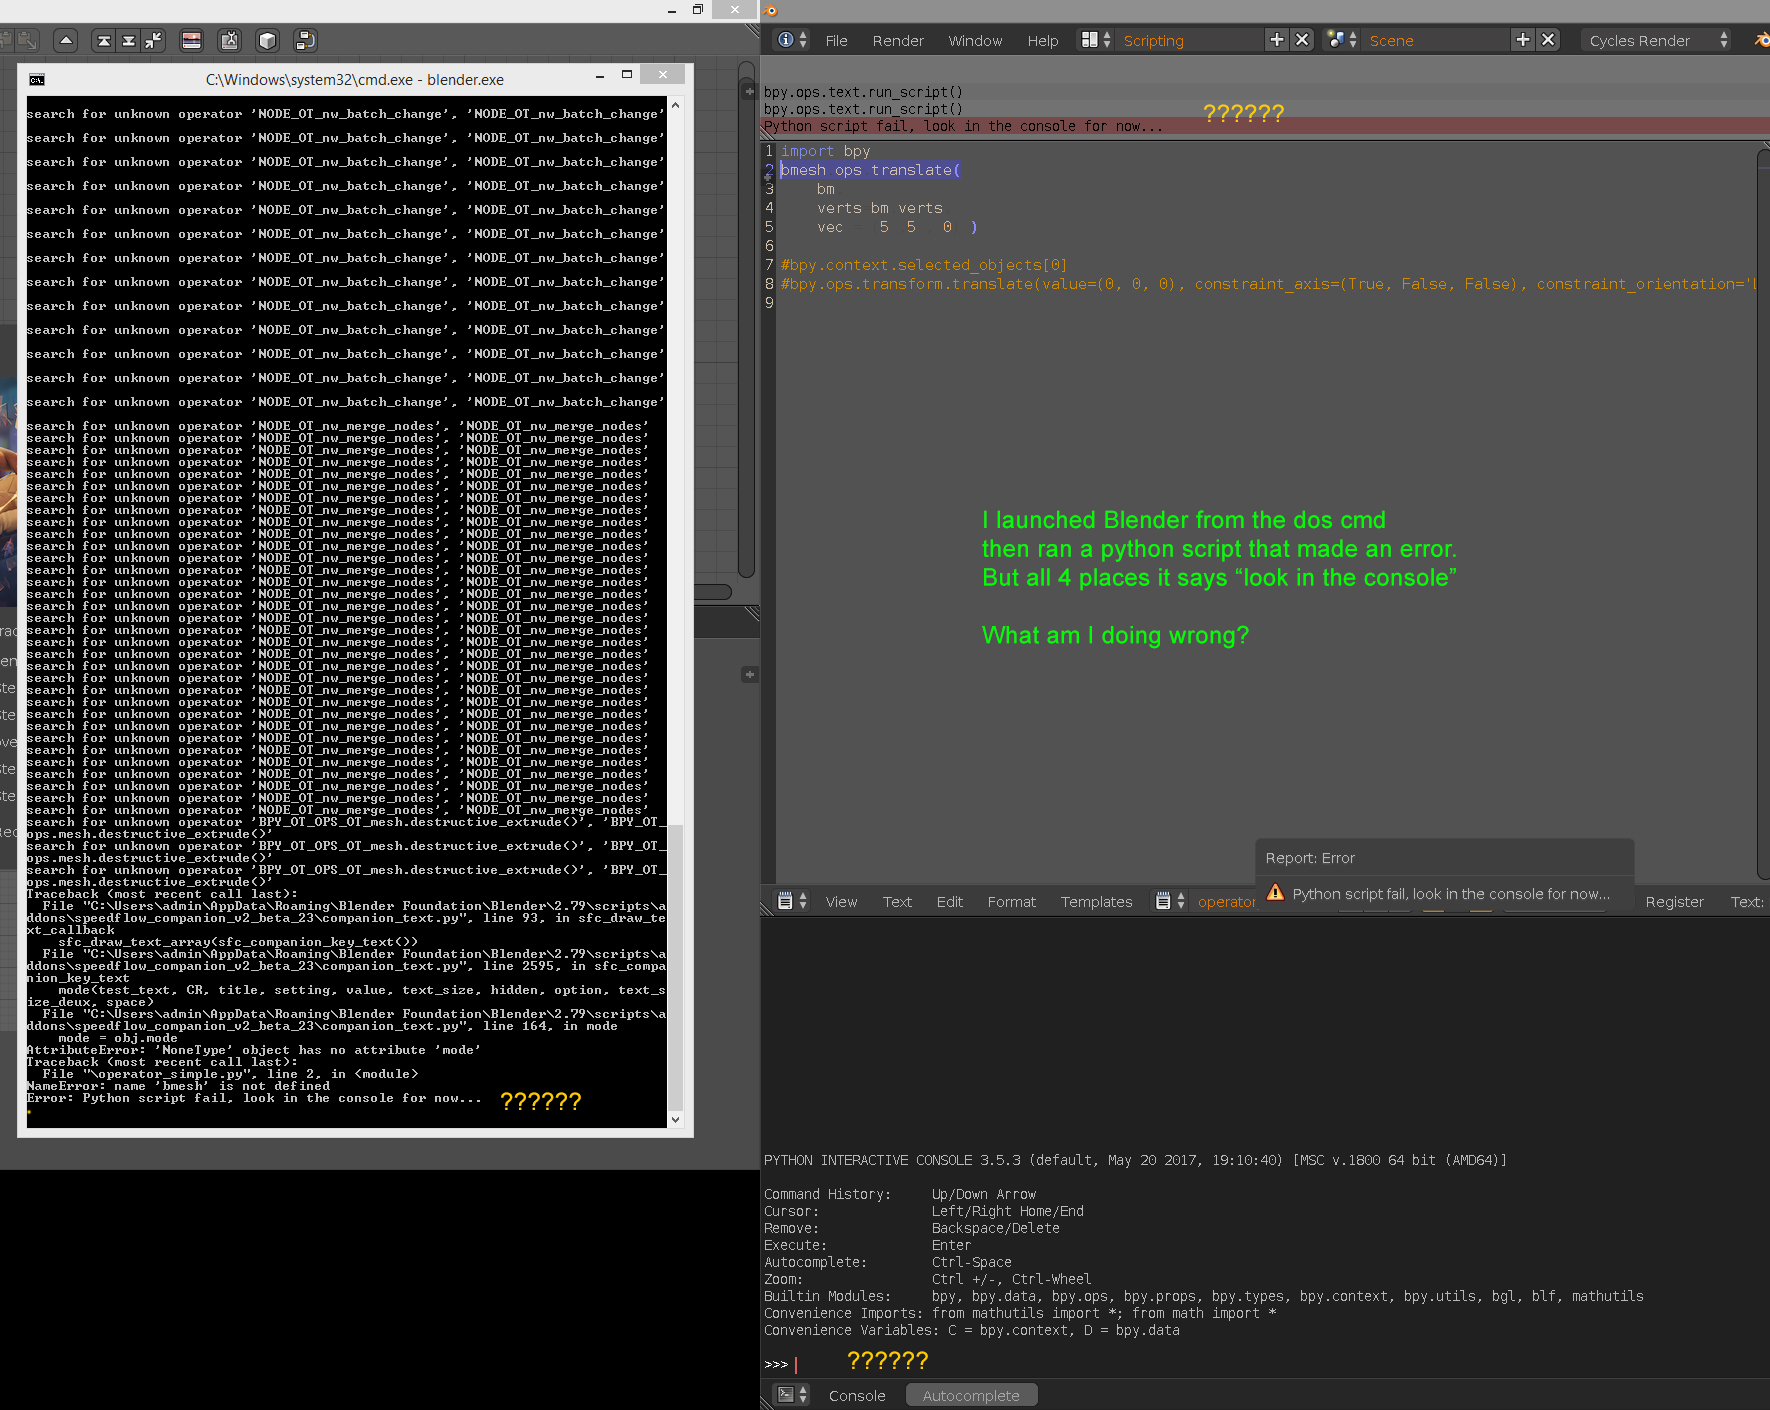Click the paste clipboard icon in the toolbar
The width and height of the screenshot is (1770, 1410).
click(x=28, y=40)
